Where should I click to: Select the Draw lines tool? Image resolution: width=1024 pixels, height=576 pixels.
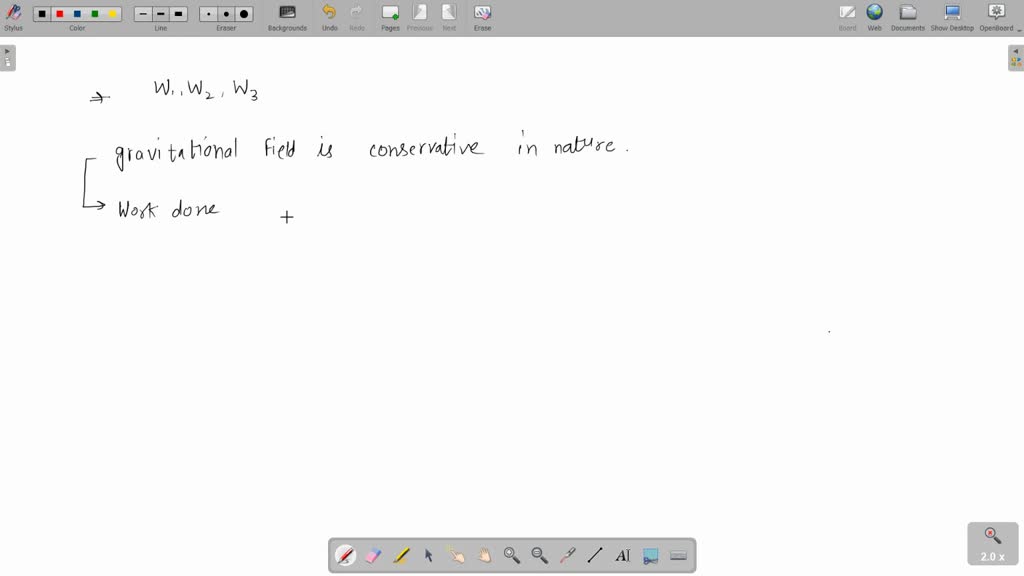coord(595,555)
